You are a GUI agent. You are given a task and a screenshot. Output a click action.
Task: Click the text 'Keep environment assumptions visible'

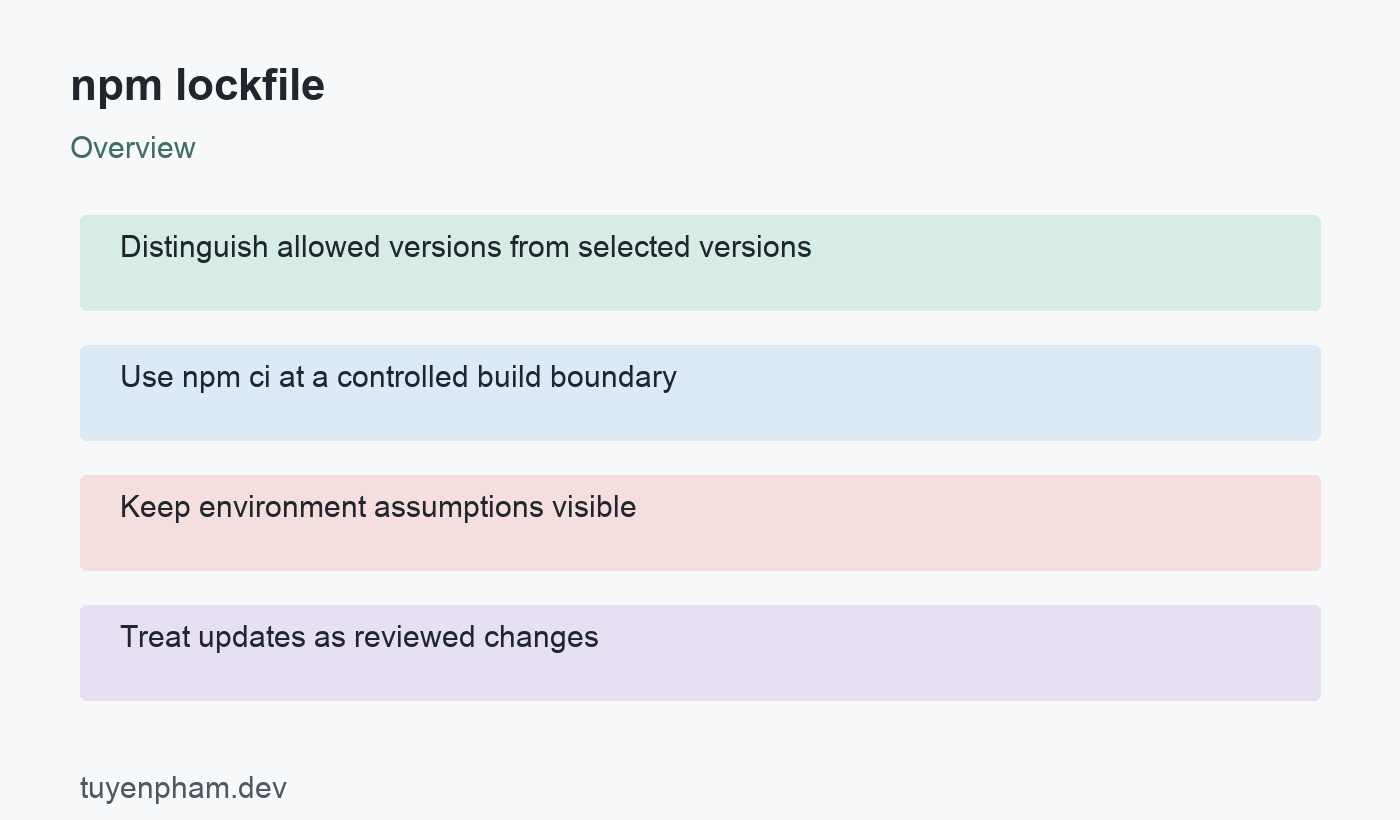(x=378, y=507)
